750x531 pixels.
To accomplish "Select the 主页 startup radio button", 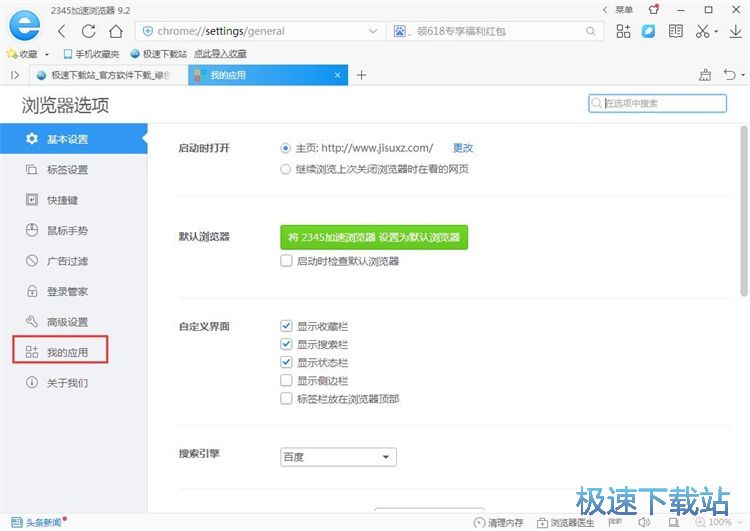I will (286, 148).
